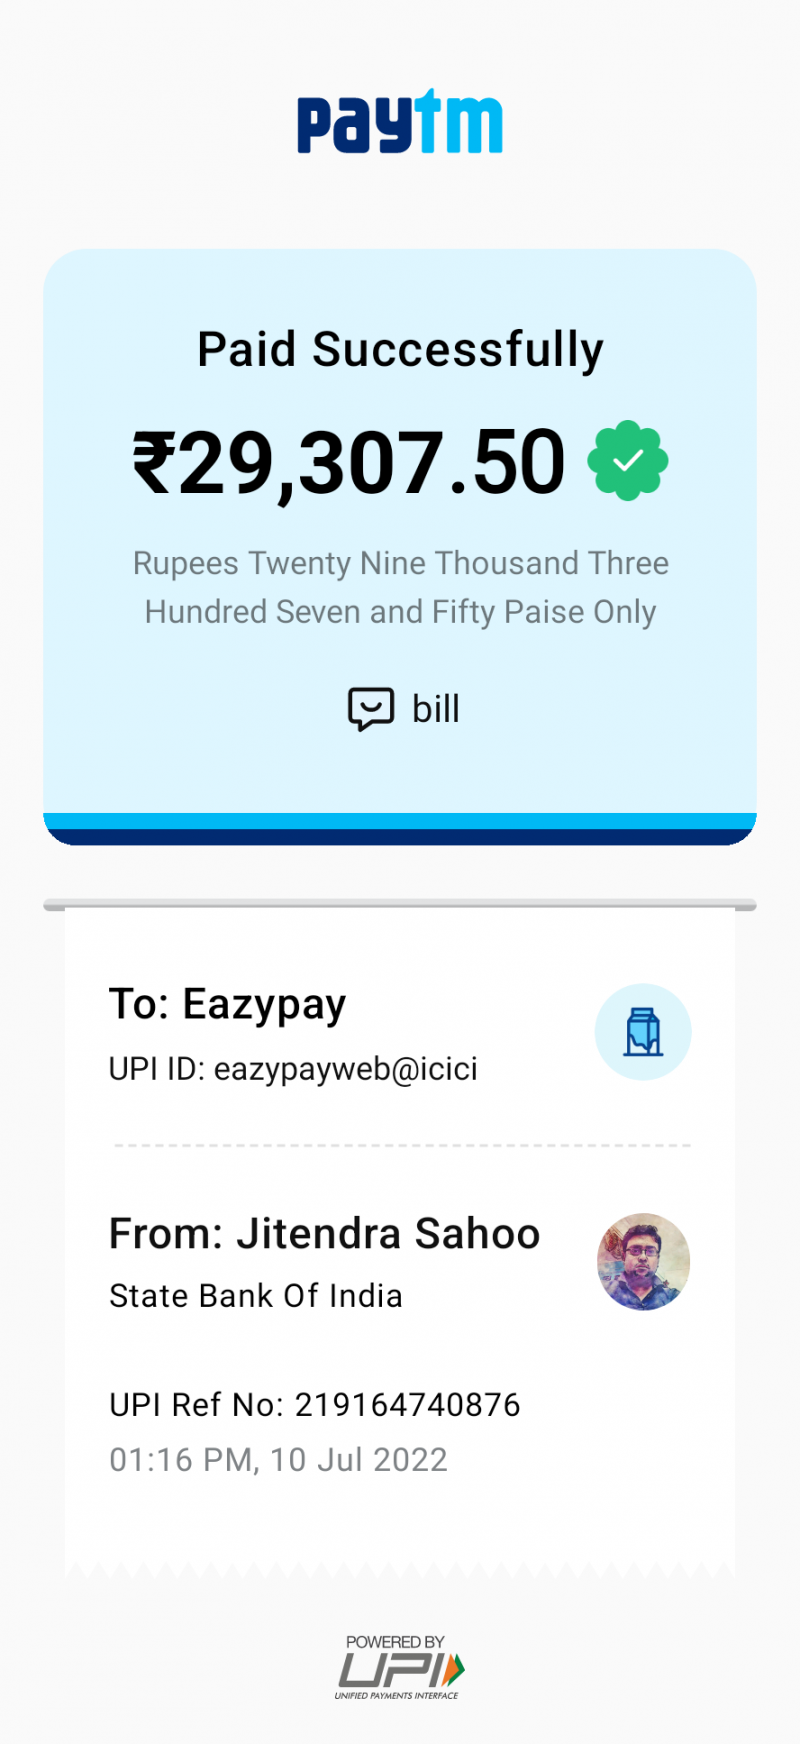Click the dark navy stripe at card bottom
Image resolution: width=800 pixels, height=1744 pixels.
coord(400,837)
